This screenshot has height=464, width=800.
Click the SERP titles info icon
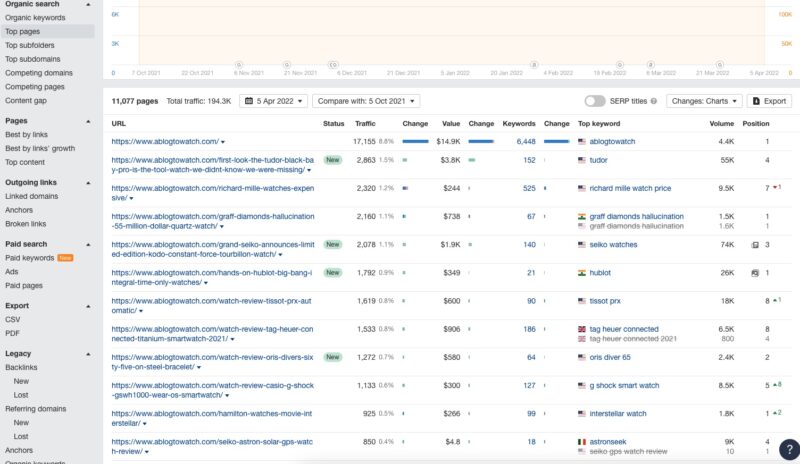[x=654, y=101]
